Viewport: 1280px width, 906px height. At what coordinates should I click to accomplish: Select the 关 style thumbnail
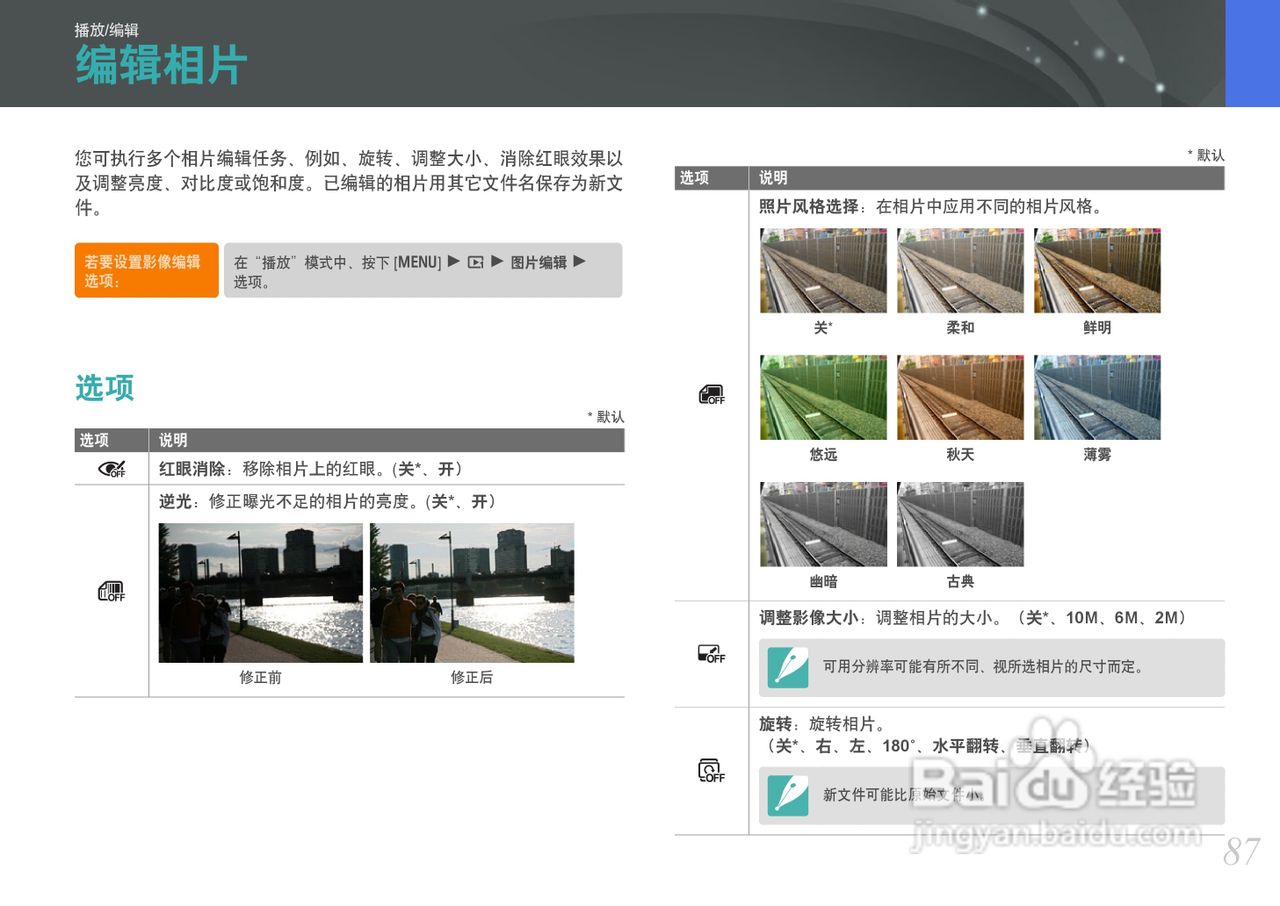pyautogui.click(x=823, y=270)
